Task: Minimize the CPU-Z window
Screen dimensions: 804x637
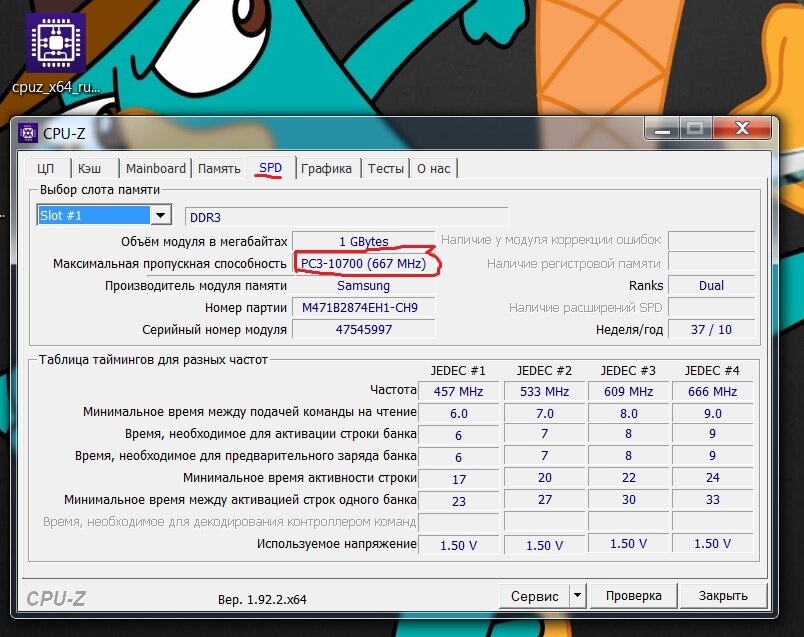Action: (x=662, y=129)
